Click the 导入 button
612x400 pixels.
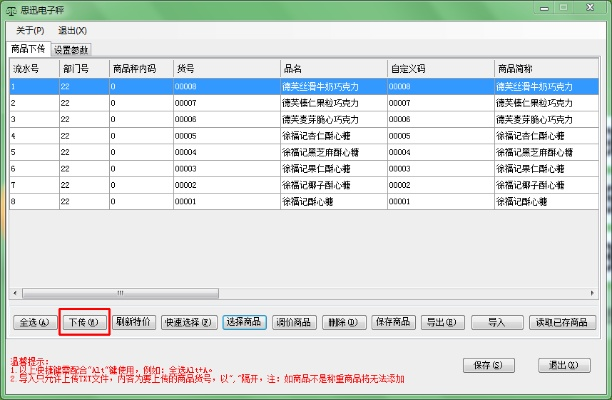tap(496, 322)
